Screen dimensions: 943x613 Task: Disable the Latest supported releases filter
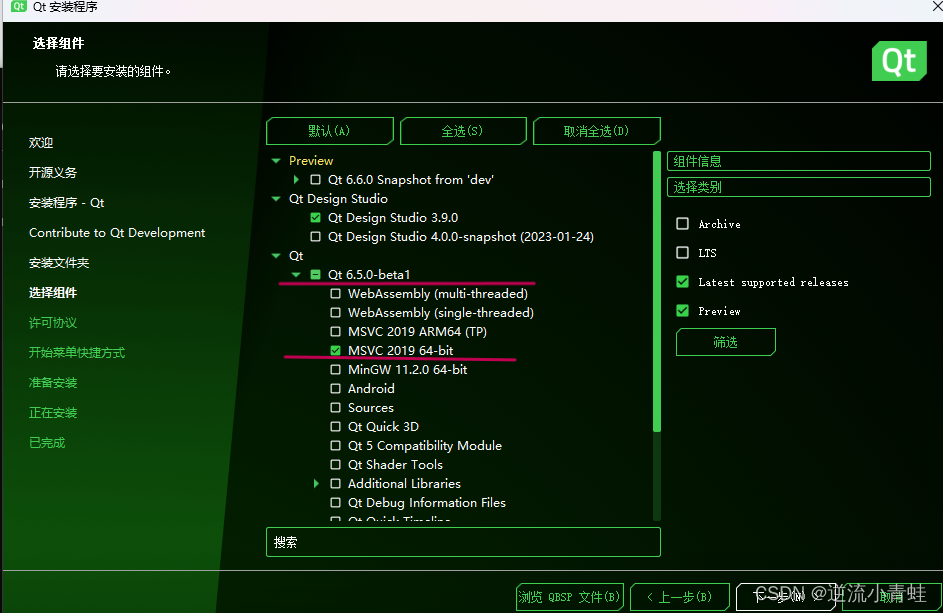683,282
